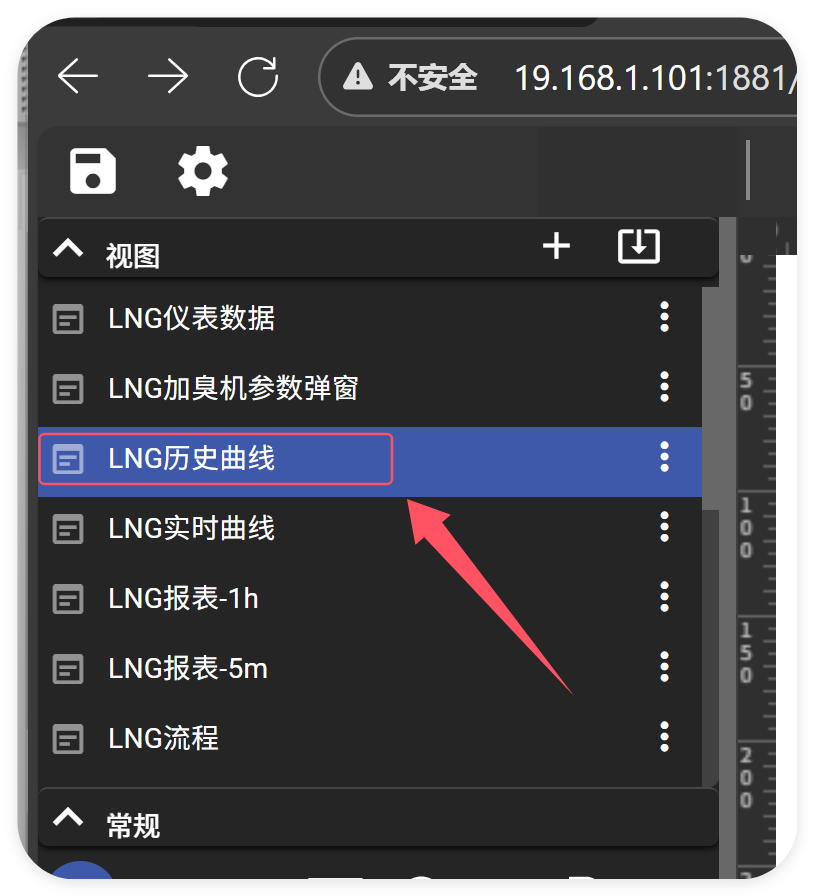Open settings via the gear icon
Image resolution: width=814 pixels, height=896 pixels.
coord(203,171)
